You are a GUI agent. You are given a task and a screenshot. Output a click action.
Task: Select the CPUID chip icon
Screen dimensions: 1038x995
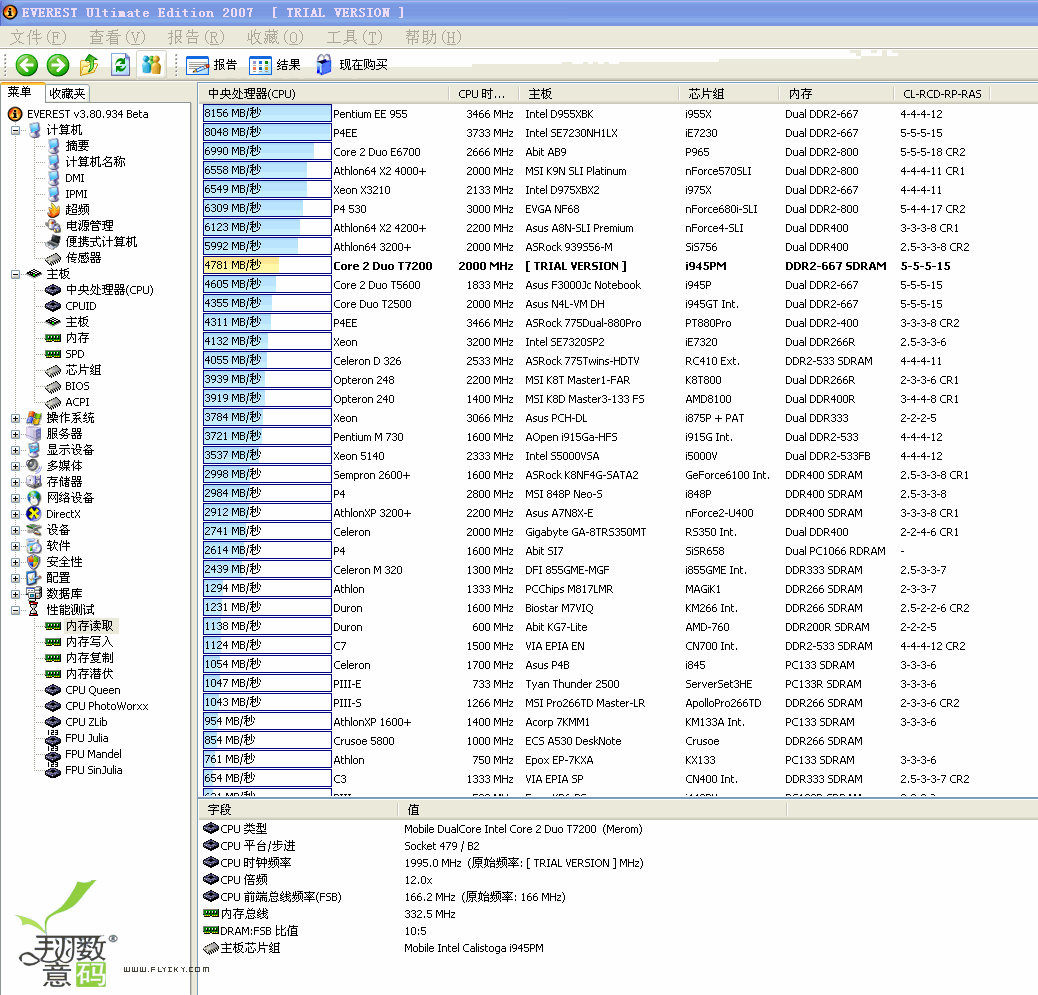[x=53, y=306]
